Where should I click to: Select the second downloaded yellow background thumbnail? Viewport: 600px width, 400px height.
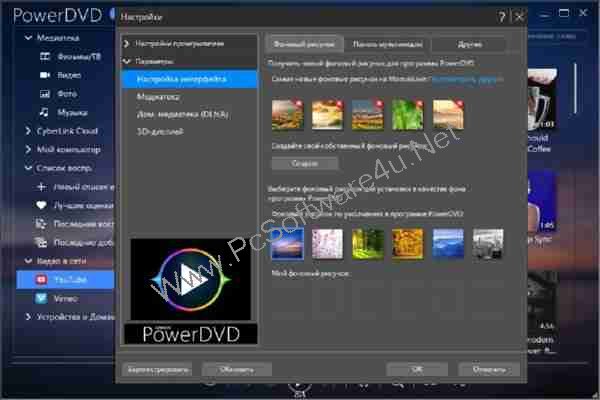[328, 114]
